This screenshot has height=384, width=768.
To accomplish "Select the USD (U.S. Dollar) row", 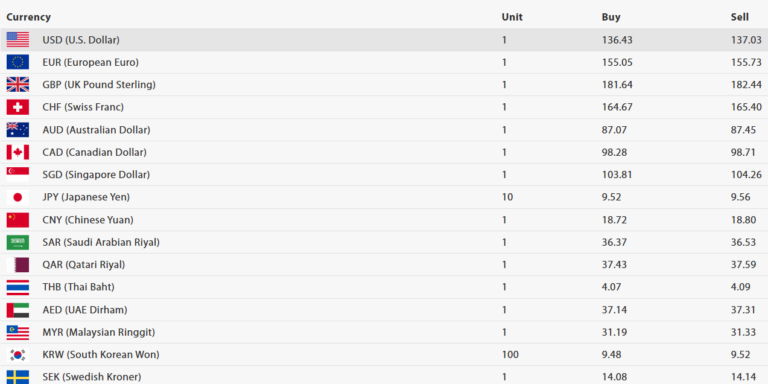I will point(384,40).
